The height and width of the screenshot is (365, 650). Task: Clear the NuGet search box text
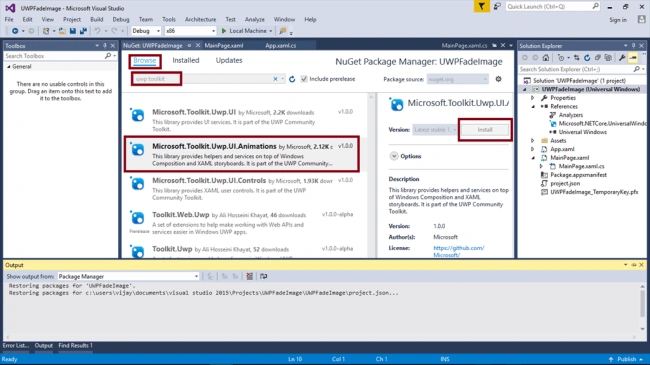[x=275, y=79]
